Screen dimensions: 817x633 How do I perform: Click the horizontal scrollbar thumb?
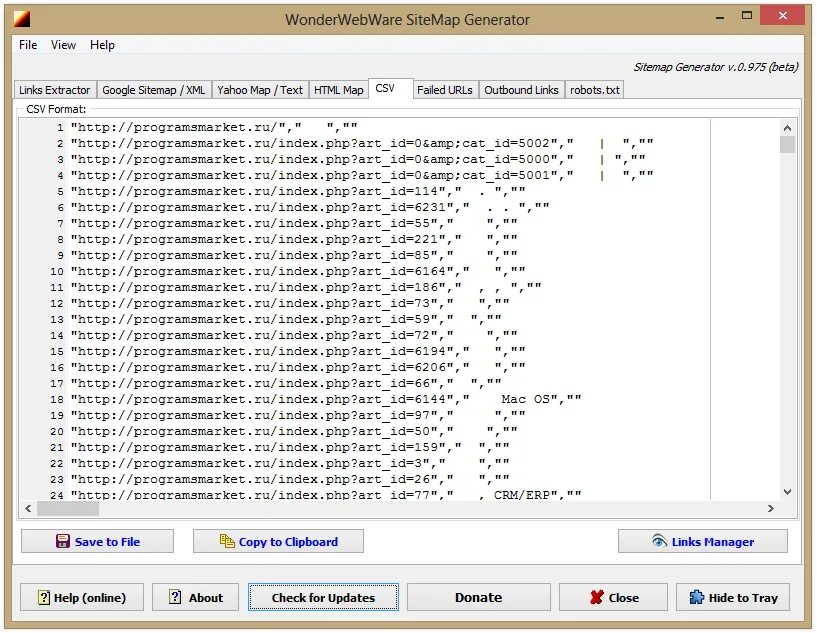coord(68,509)
